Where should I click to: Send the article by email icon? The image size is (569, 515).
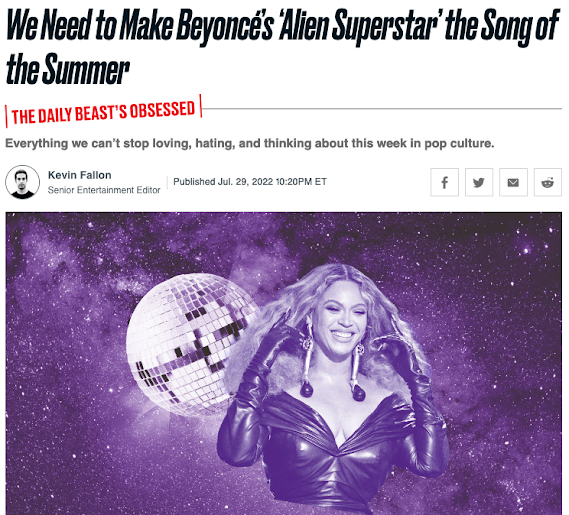[513, 182]
